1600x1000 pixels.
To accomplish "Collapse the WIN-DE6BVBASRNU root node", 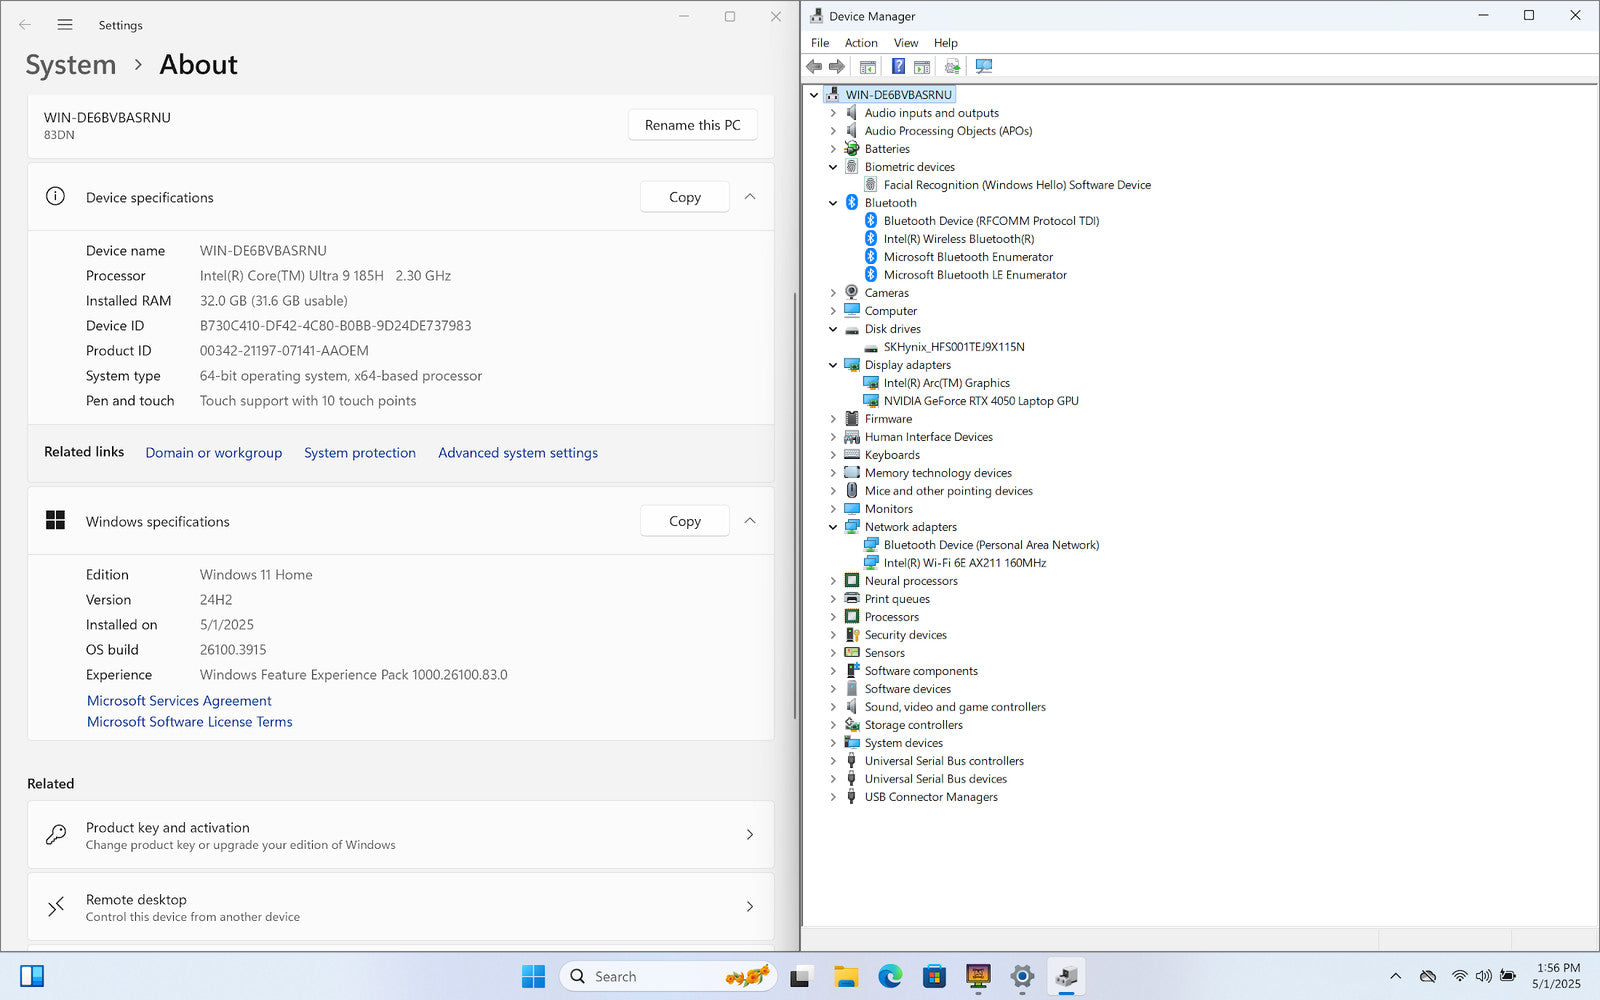I will [814, 95].
